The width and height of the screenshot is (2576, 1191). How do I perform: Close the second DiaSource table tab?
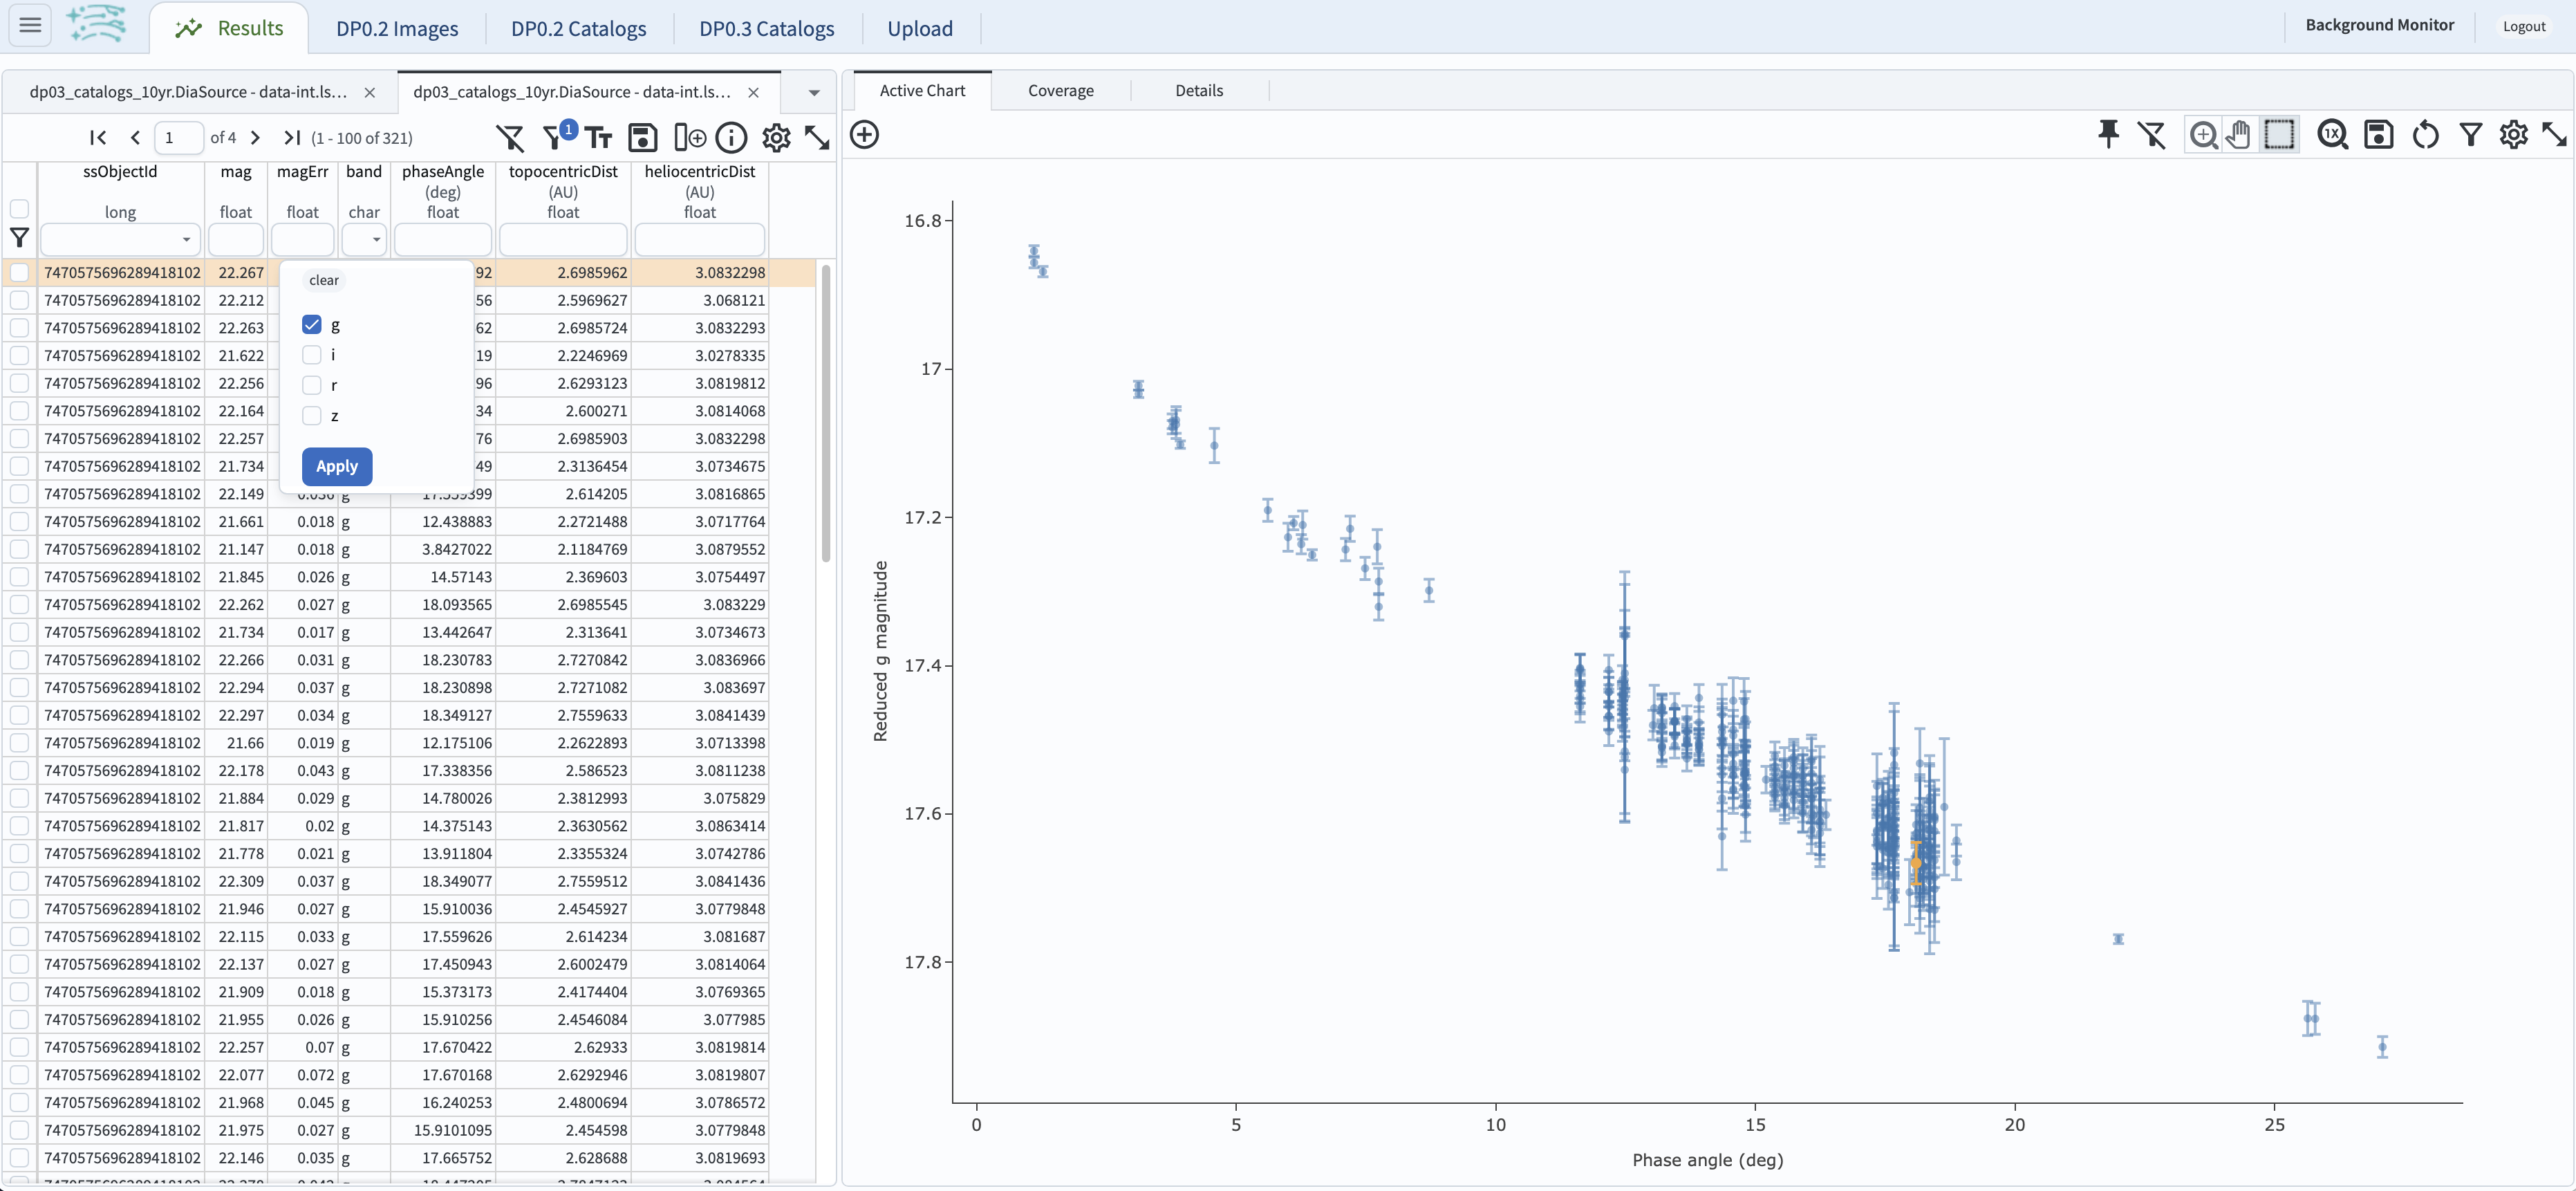(754, 92)
